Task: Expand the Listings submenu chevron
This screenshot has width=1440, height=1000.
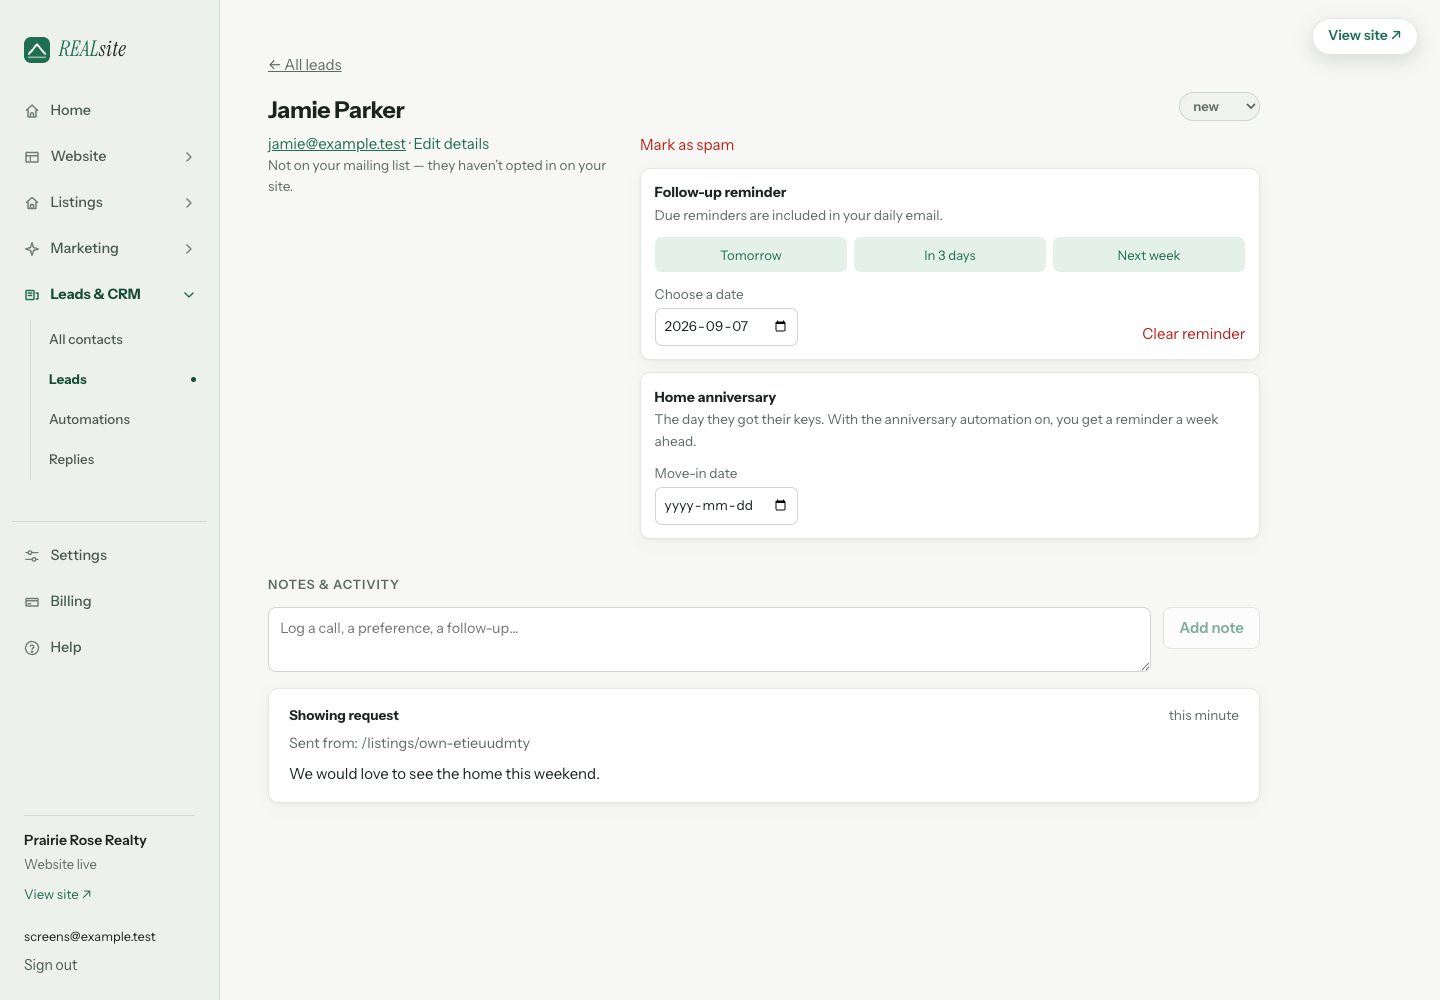Action: coord(189,203)
